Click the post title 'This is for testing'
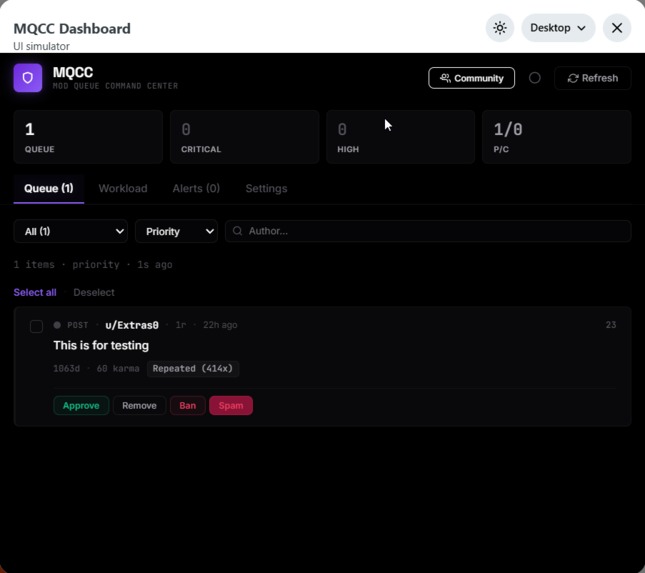 101,345
